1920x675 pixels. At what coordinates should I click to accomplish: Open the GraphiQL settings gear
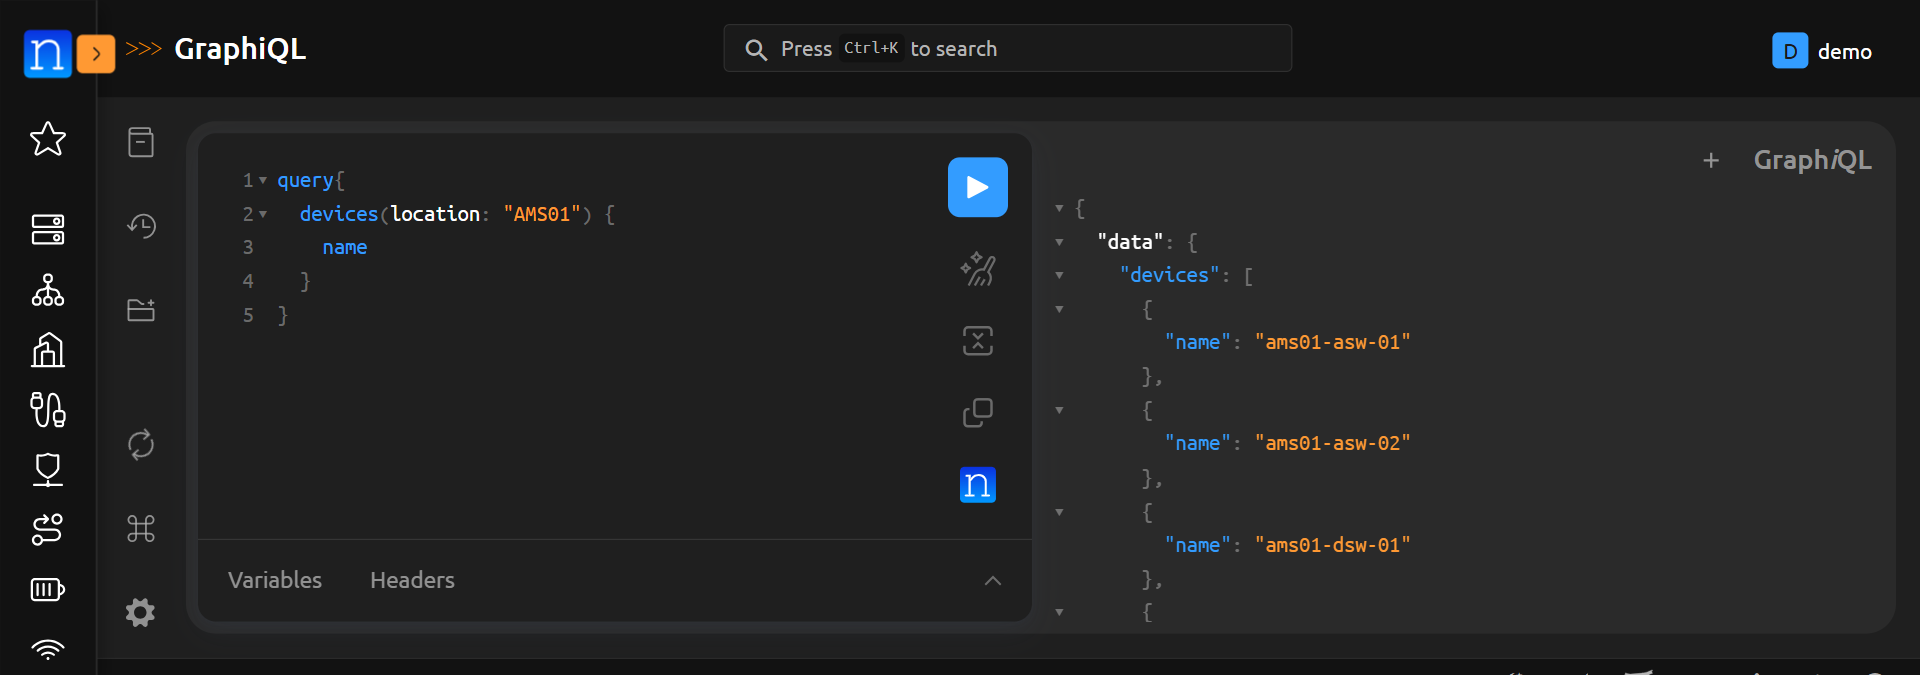[x=141, y=612]
